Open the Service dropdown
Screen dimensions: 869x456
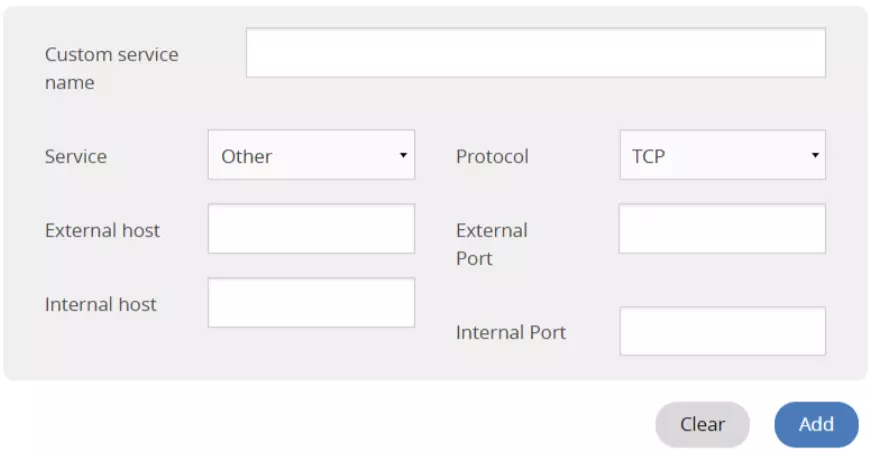311,156
